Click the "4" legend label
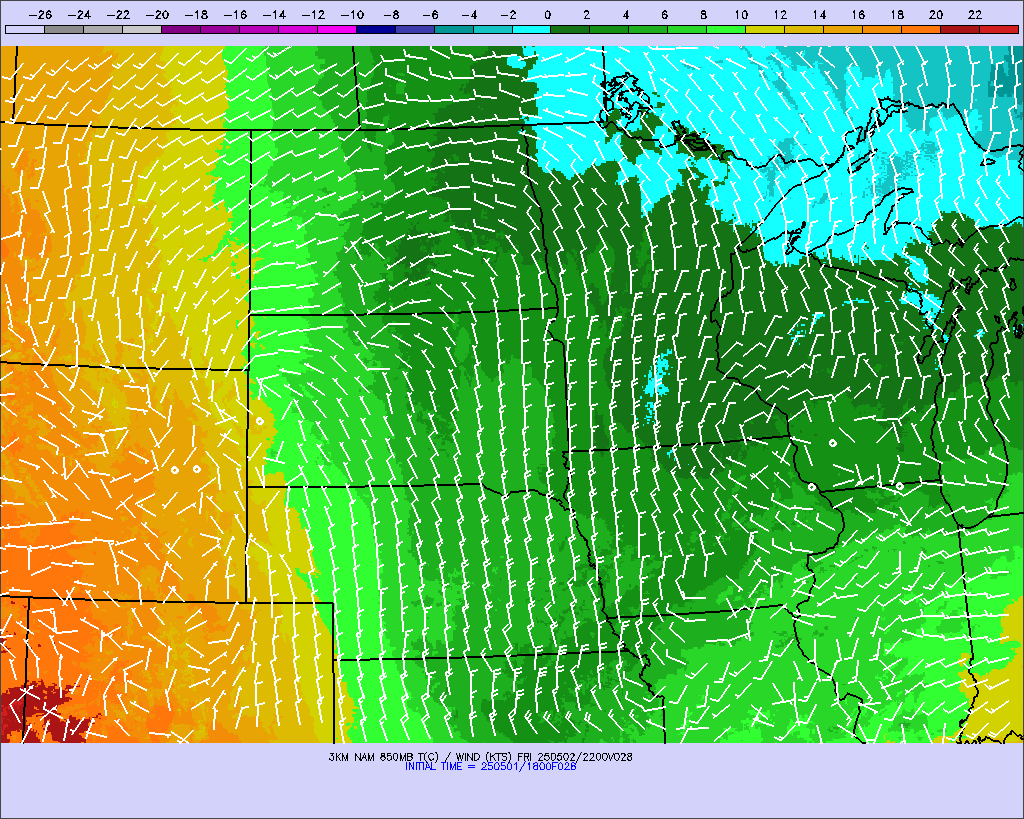 point(626,15)
